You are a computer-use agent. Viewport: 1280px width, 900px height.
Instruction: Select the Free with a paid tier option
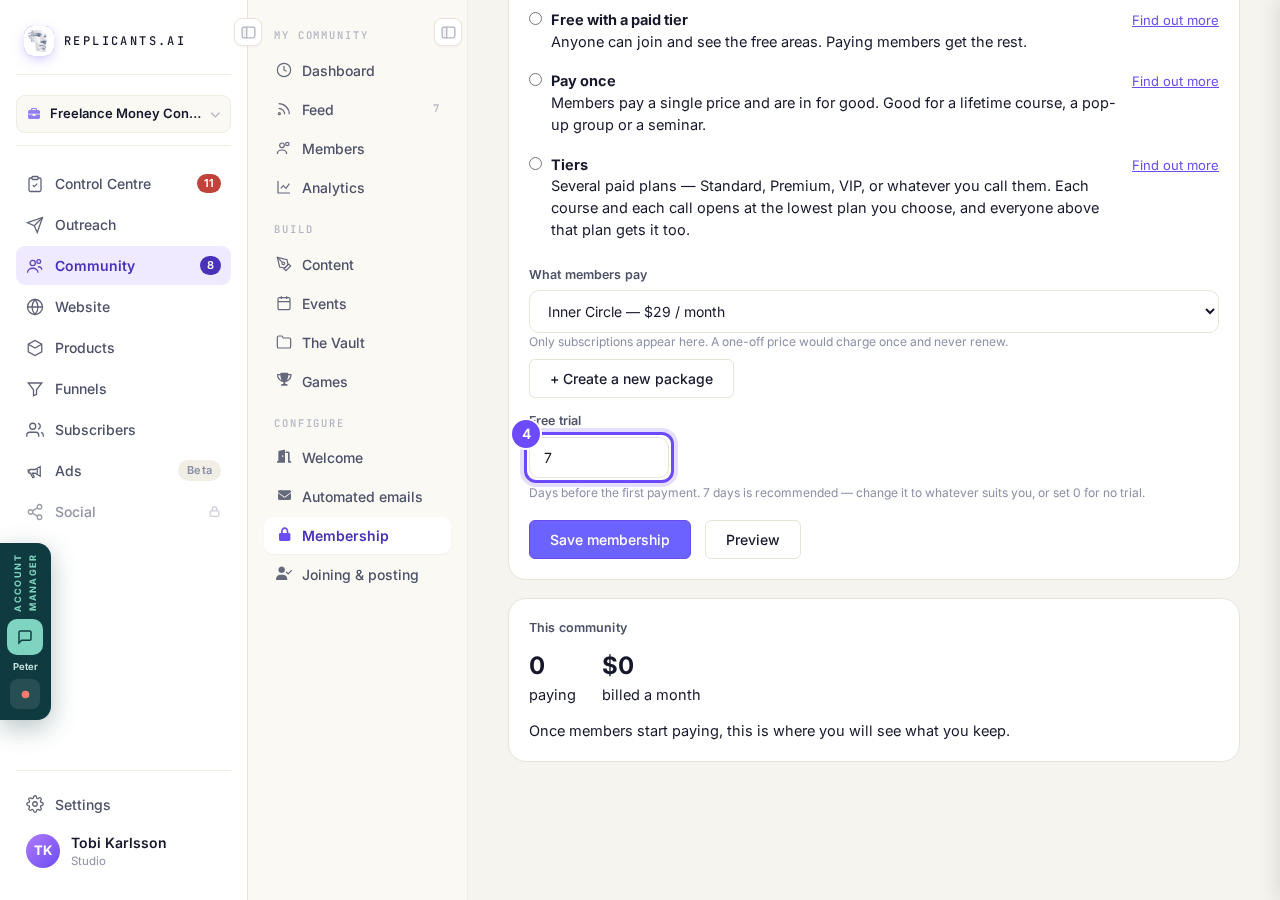coord(536,19)
